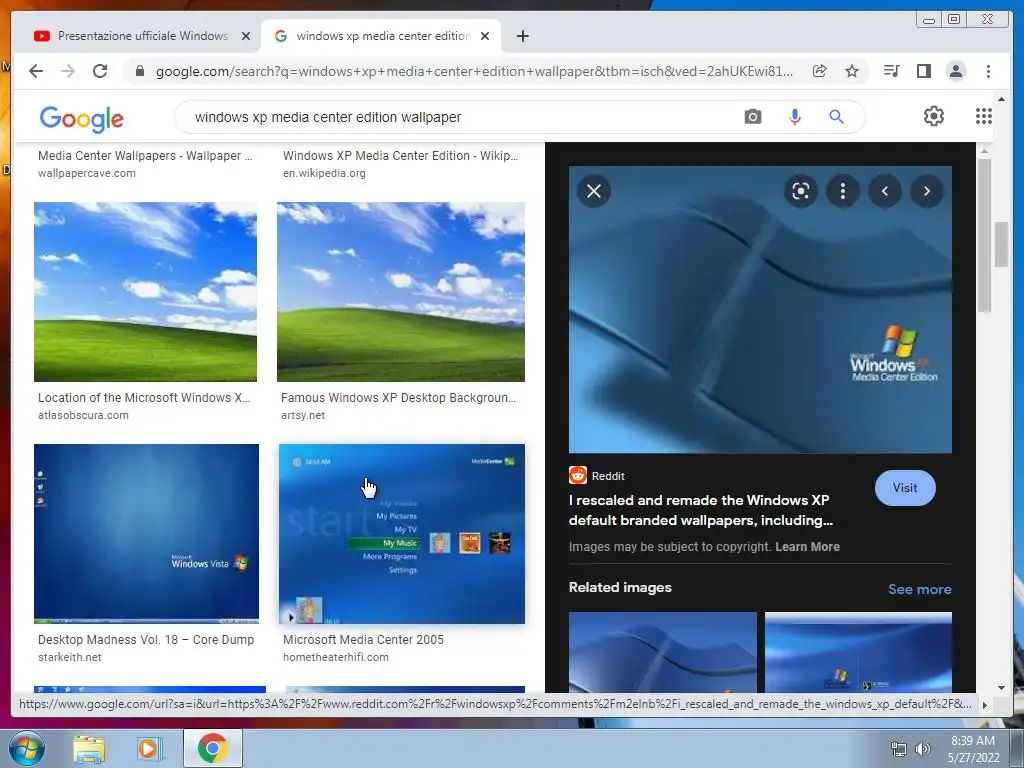Close the Google search tab

coord(485,36)
